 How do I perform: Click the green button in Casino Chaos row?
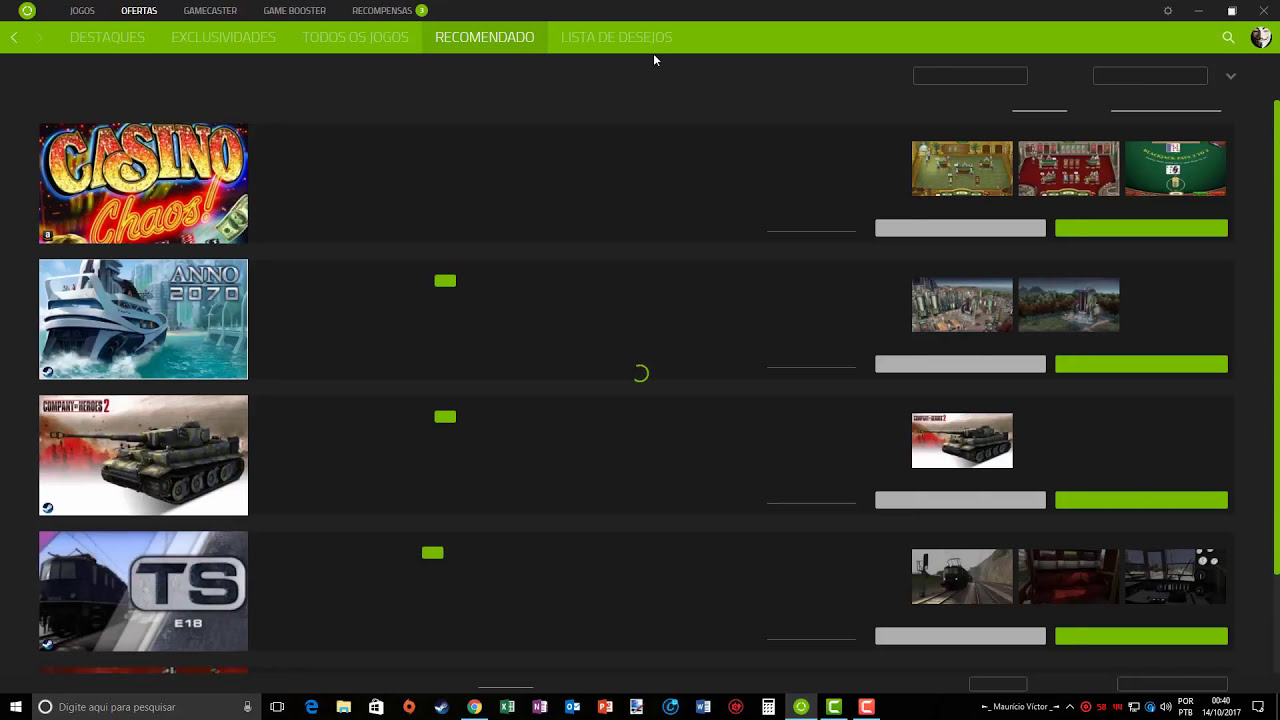pos(1141,228)
